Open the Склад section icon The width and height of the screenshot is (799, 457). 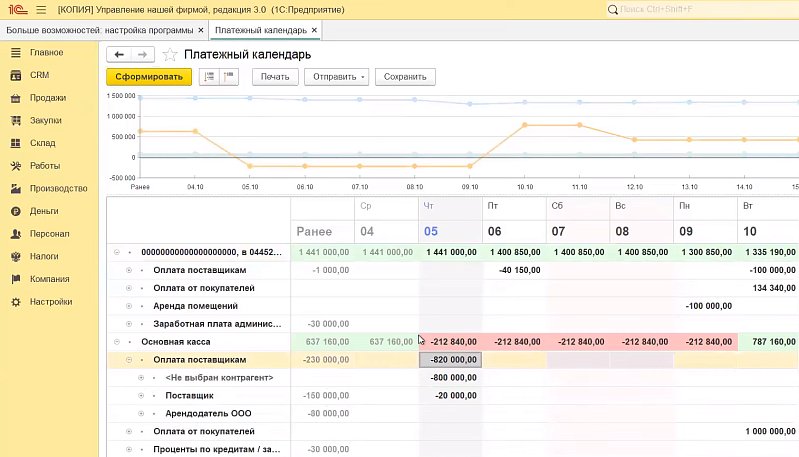pyautogui.click(x=16, y=143)
